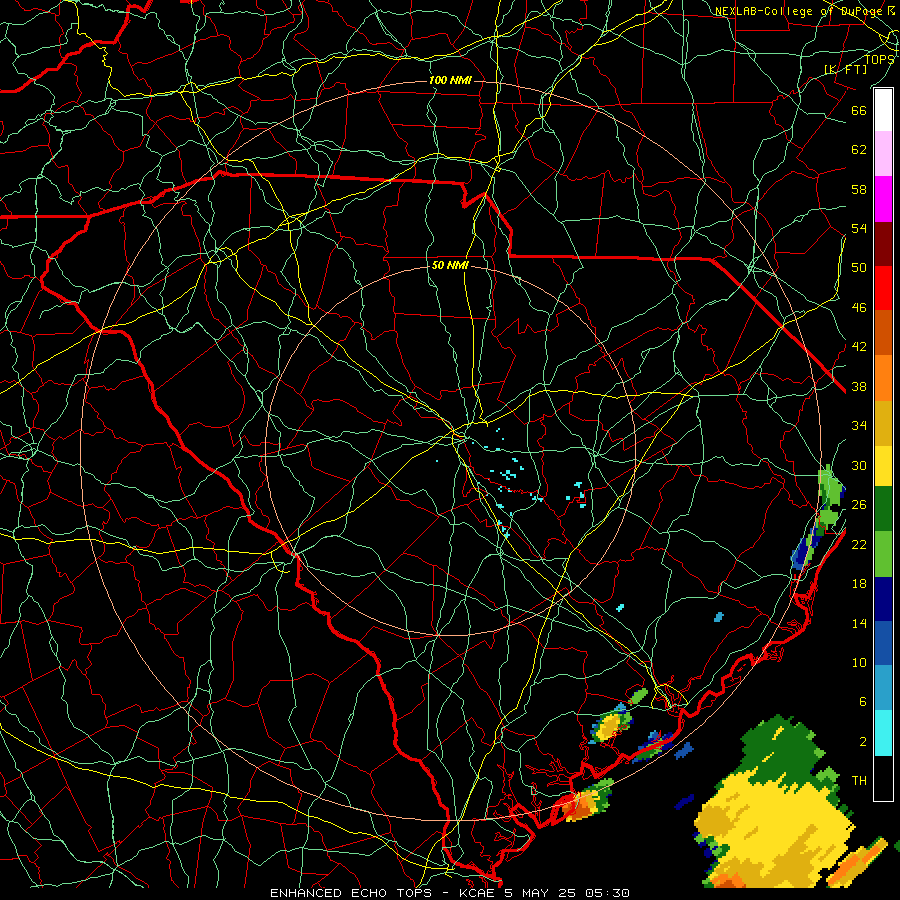Click the TOPS legend heading
The height and width of the screenshot is (900, 900).
click(x=879, y=59)
